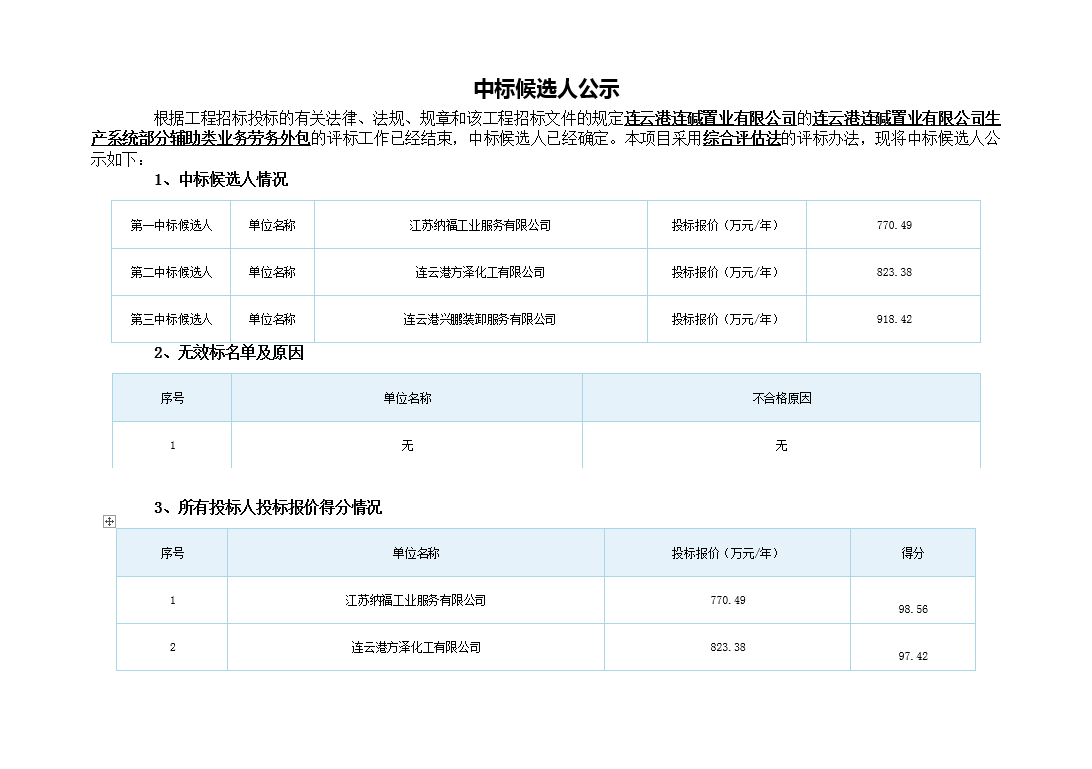Select cell 第三中标候选人

point(171,319)
